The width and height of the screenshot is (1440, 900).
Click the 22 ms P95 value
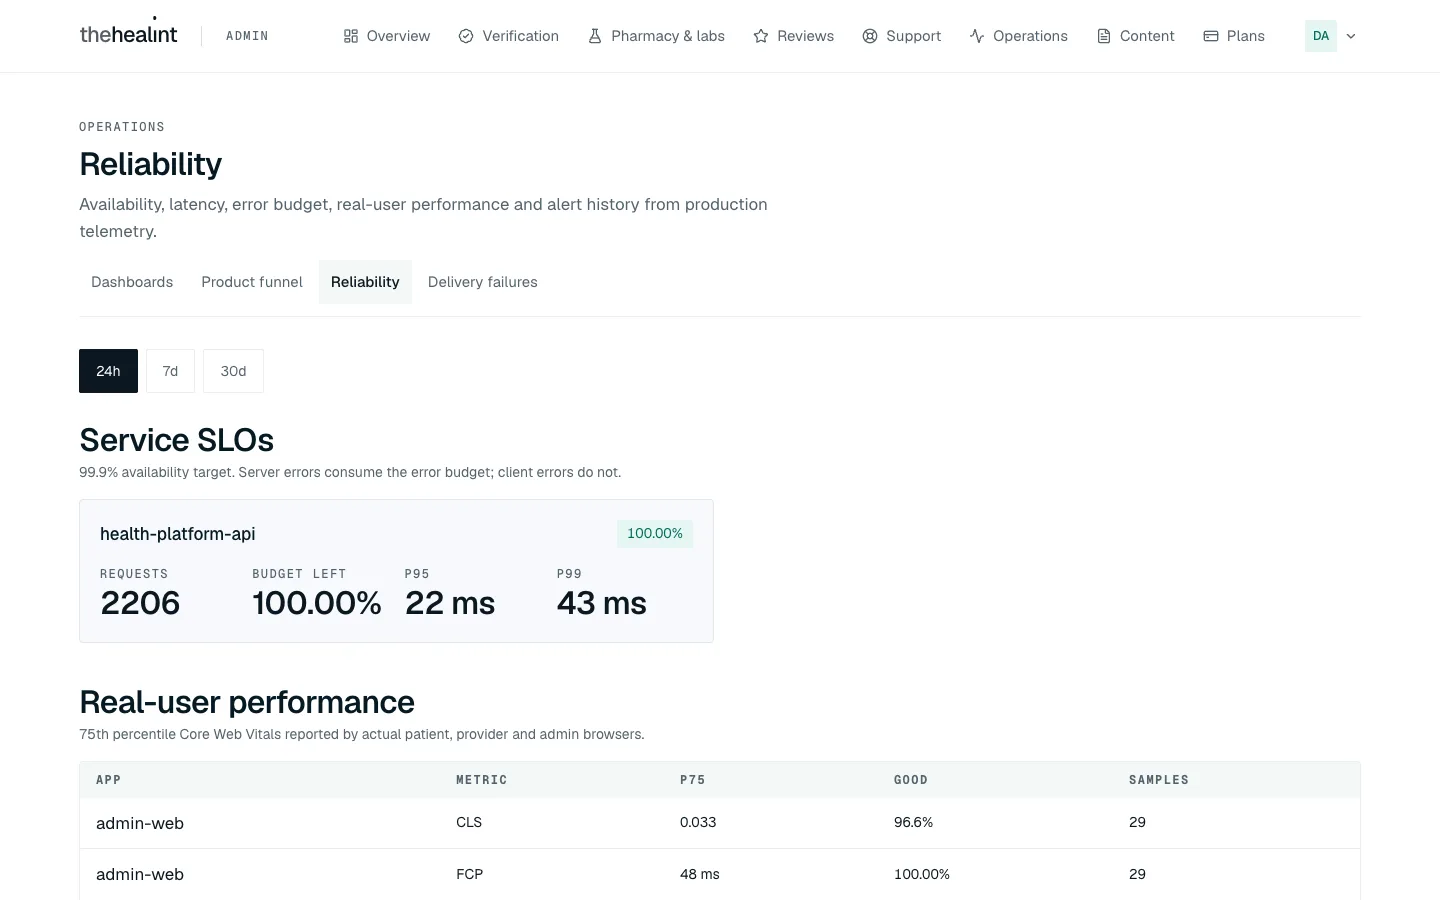pyautogui.click(x=450, y=603)
